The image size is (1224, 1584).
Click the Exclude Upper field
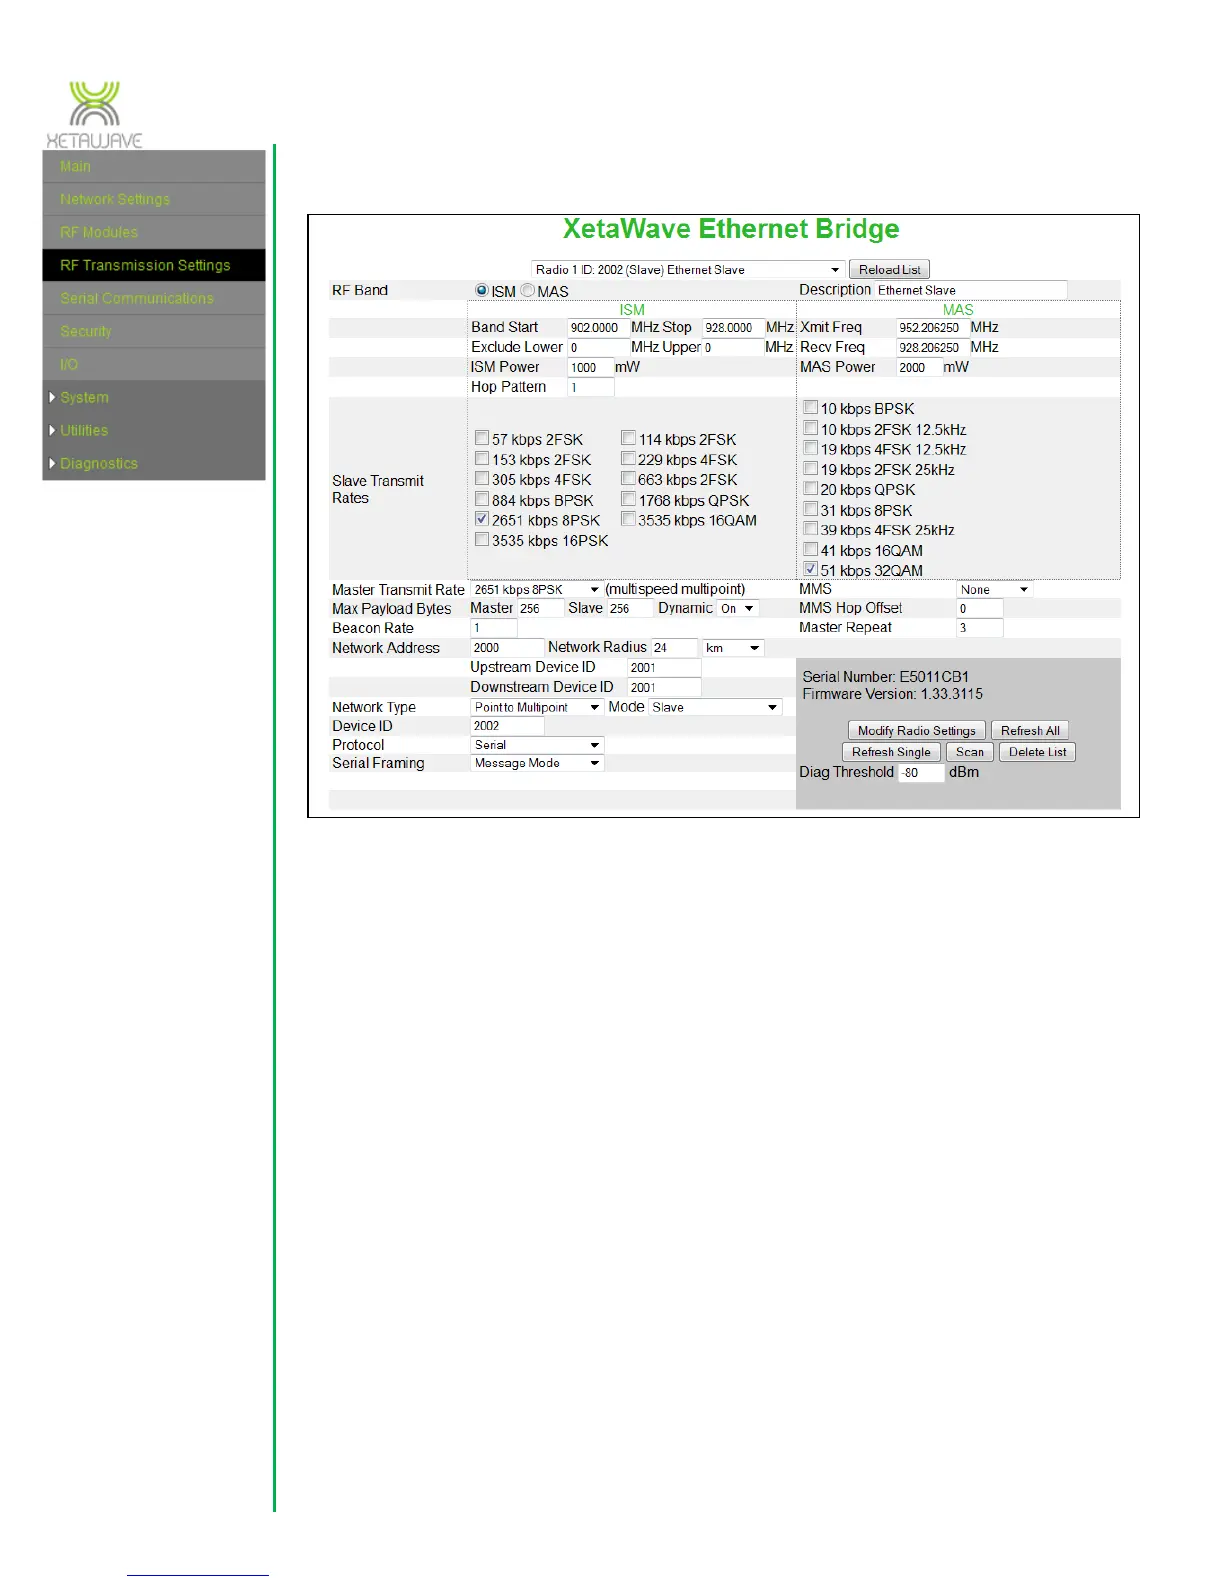pos(733,348)
